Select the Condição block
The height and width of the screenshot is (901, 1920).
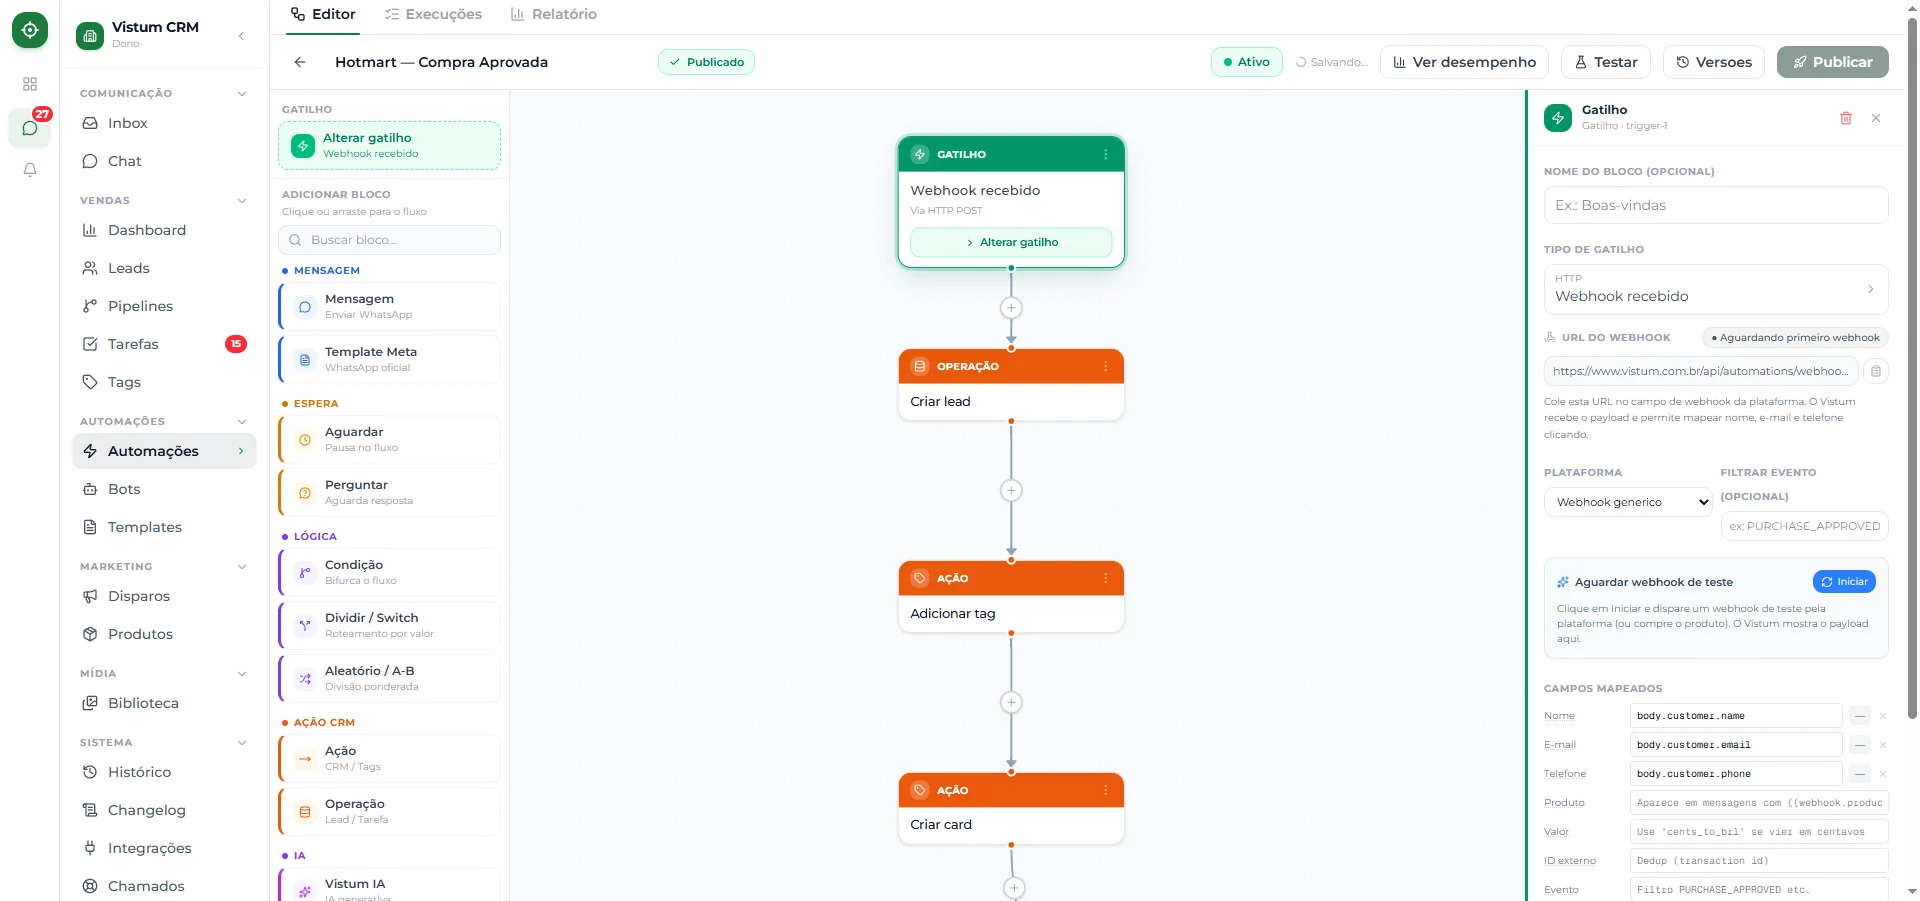pos(389,572)
